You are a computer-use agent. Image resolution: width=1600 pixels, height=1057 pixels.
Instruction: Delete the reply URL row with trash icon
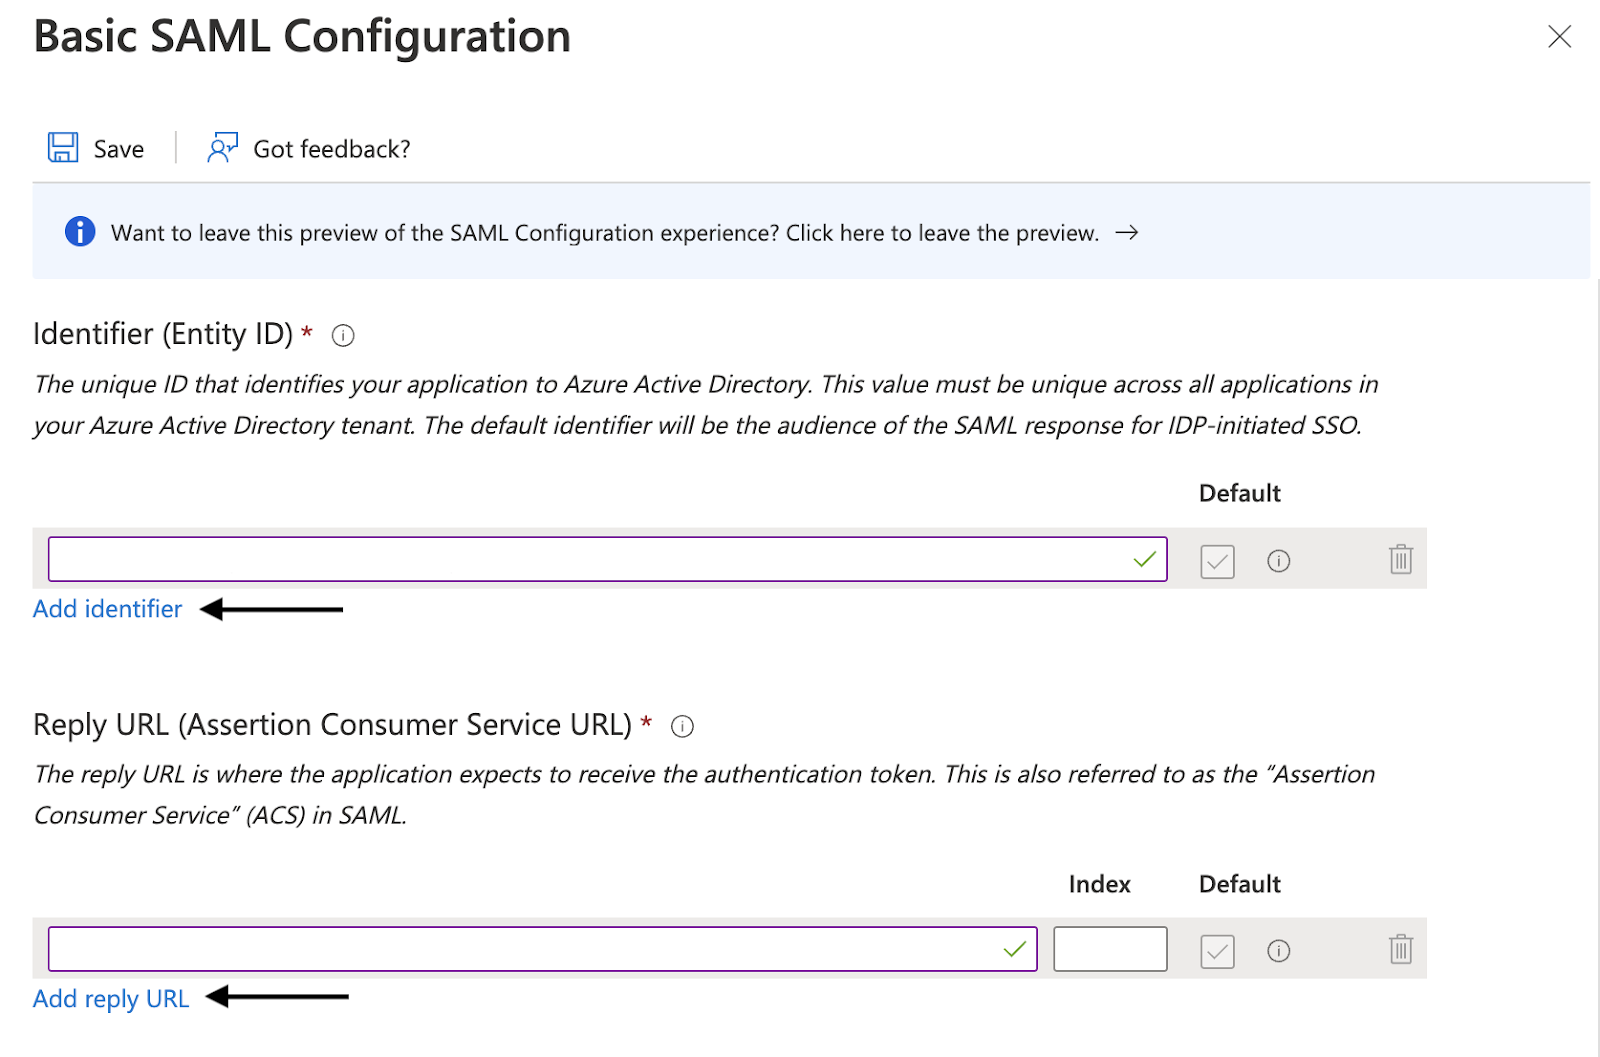[1400, 949]
